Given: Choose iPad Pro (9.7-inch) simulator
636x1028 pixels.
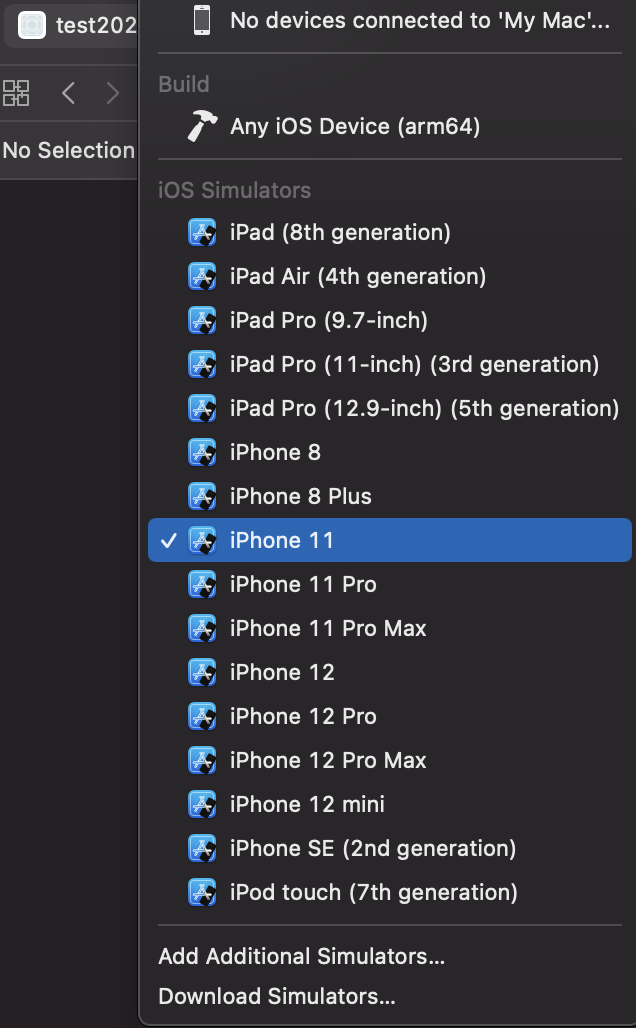Looking at the screenshot, I should [x=328, y=320].
